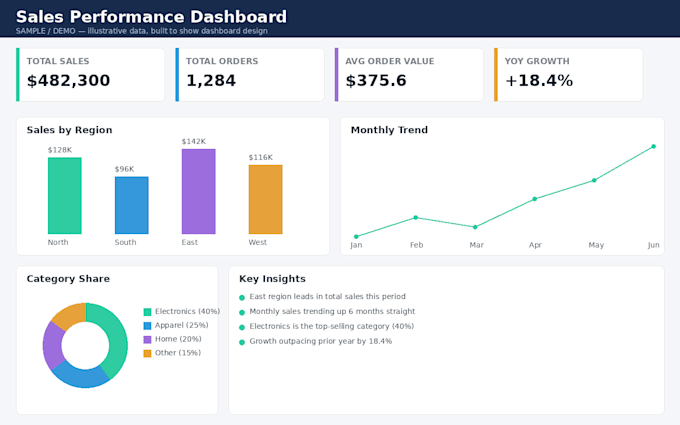The image size is (680, 425).
Task: Click the purple East bar
Action: [199, 191]
